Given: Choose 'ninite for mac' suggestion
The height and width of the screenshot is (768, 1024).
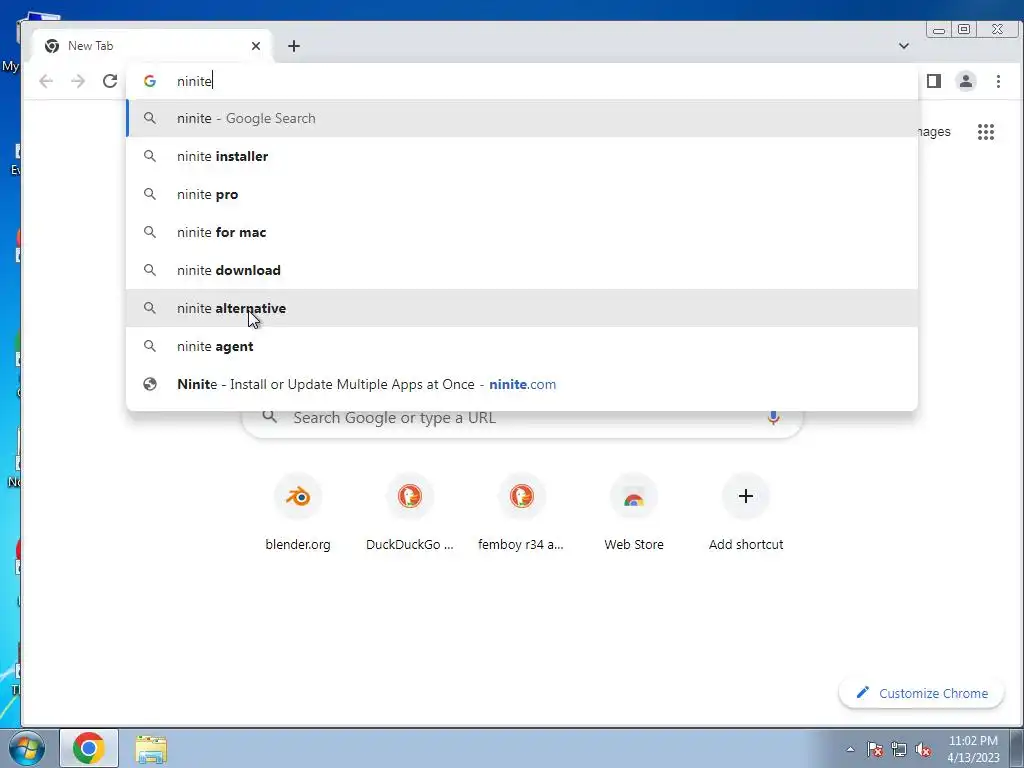Looking at the screenshot, I should click(x=522, y=232).
